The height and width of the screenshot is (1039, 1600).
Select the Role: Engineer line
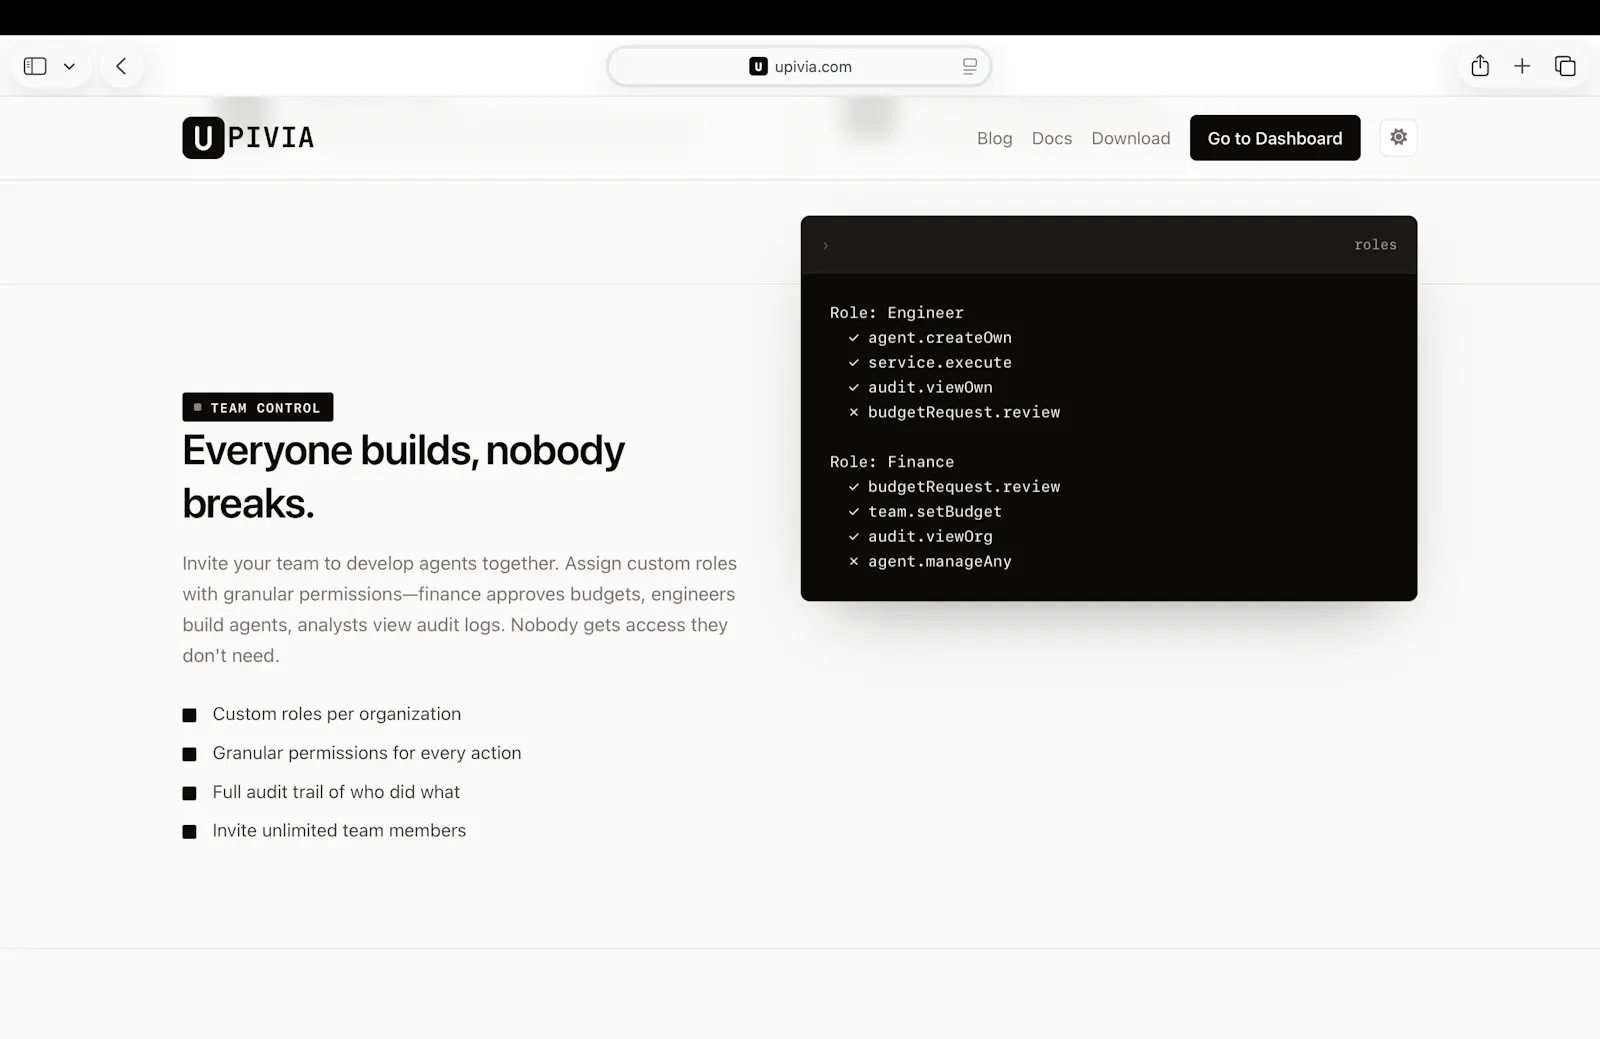click(x=896, y=312)
